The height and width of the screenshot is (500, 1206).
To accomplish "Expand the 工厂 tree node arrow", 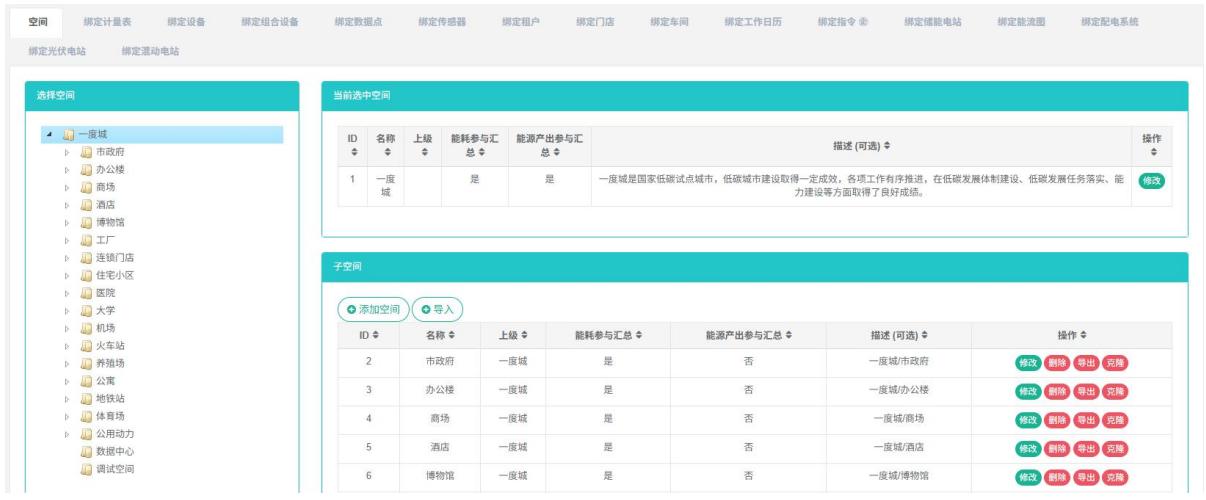I will pyautogui.click(x=68, y=240).
